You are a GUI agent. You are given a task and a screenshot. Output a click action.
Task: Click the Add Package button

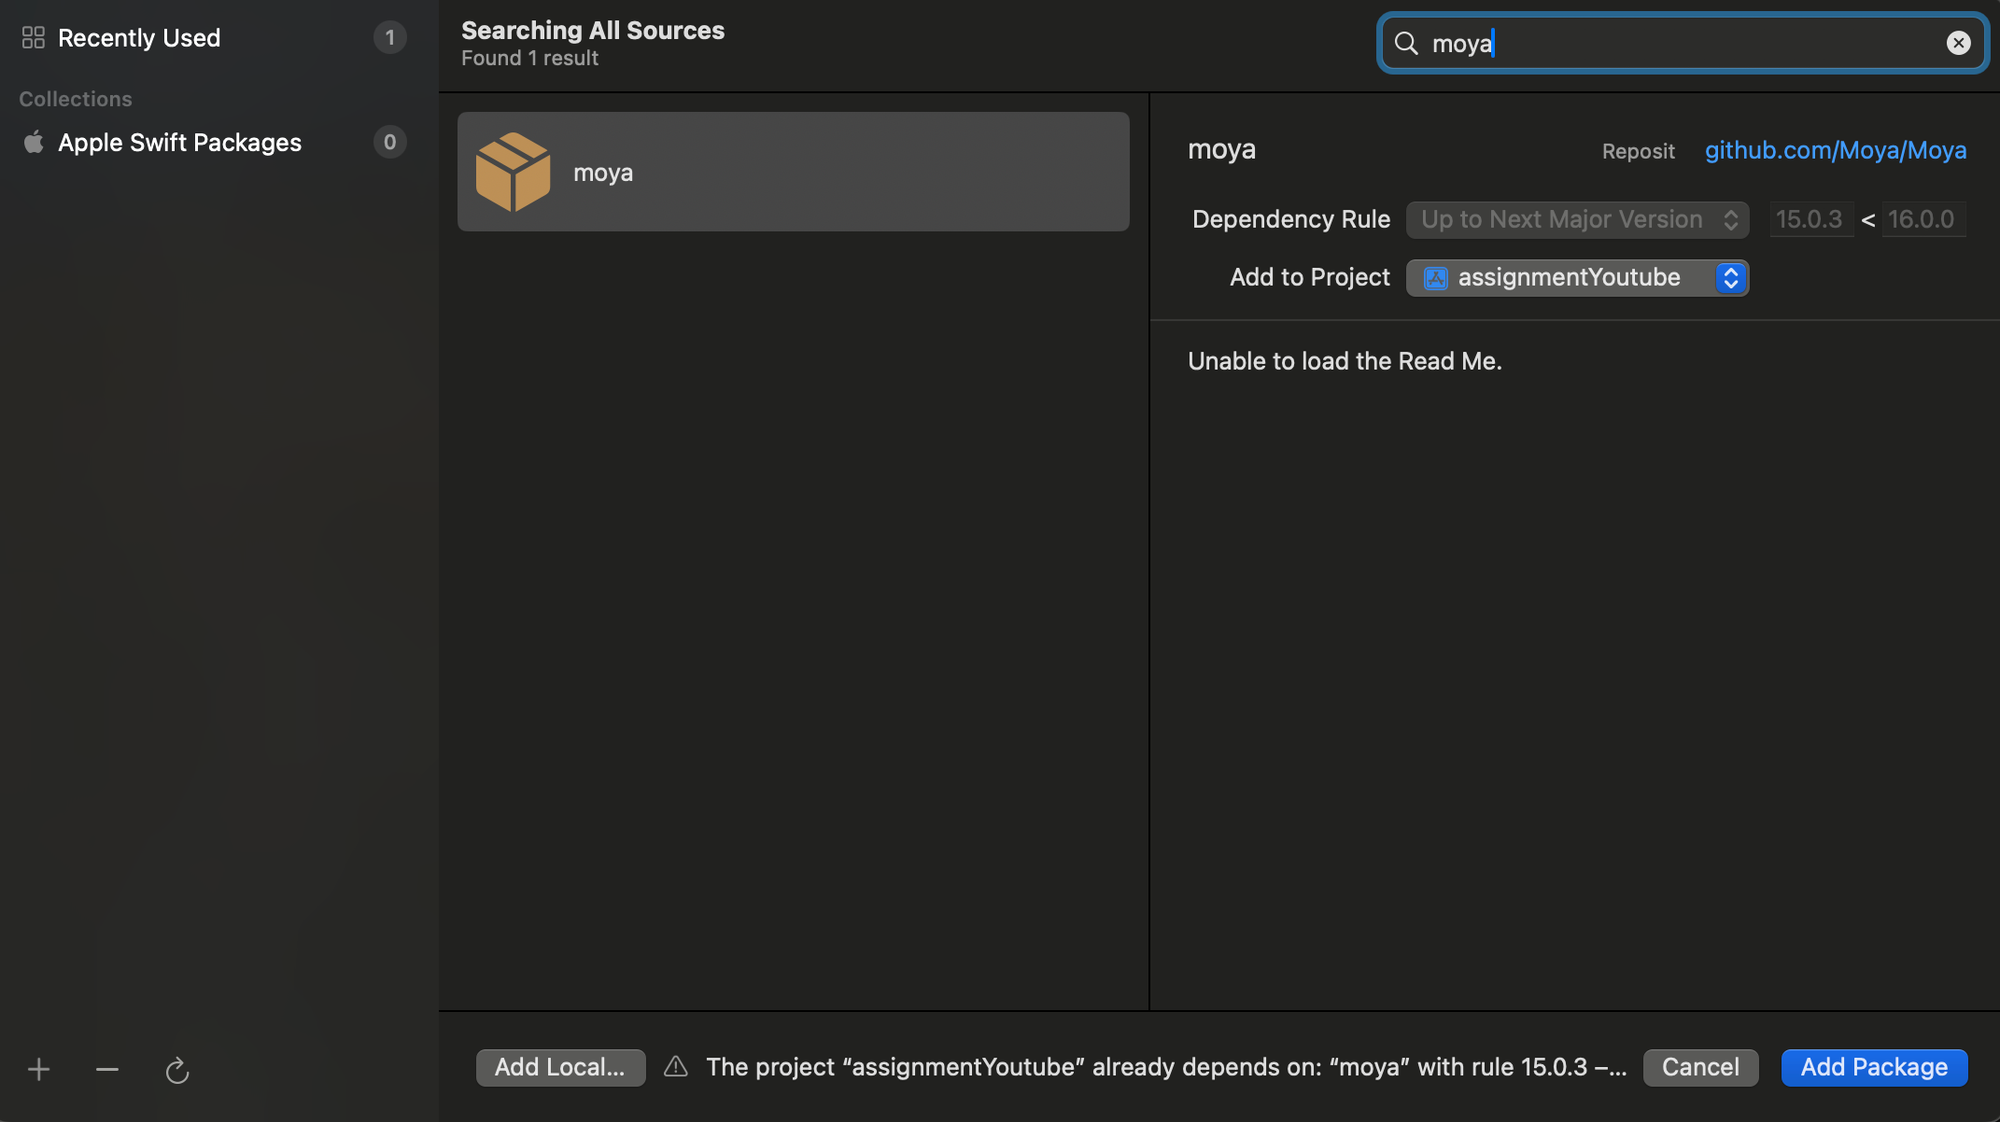pos(1874,1067)
